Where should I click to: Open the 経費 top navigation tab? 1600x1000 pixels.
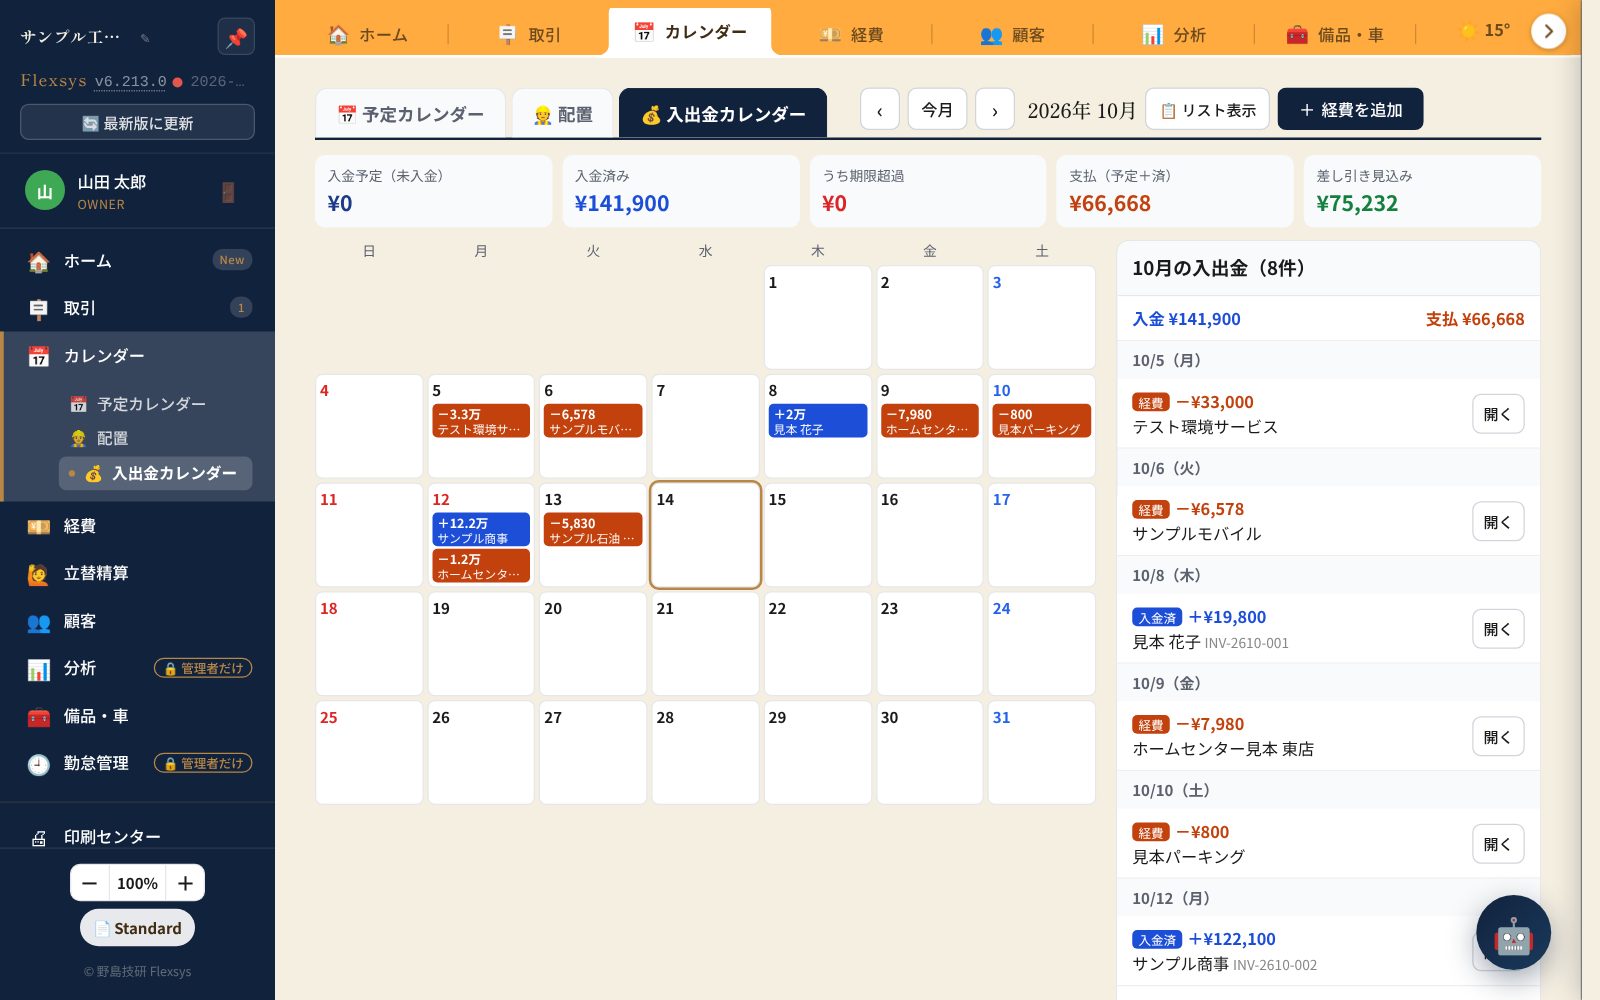(851, 35)
